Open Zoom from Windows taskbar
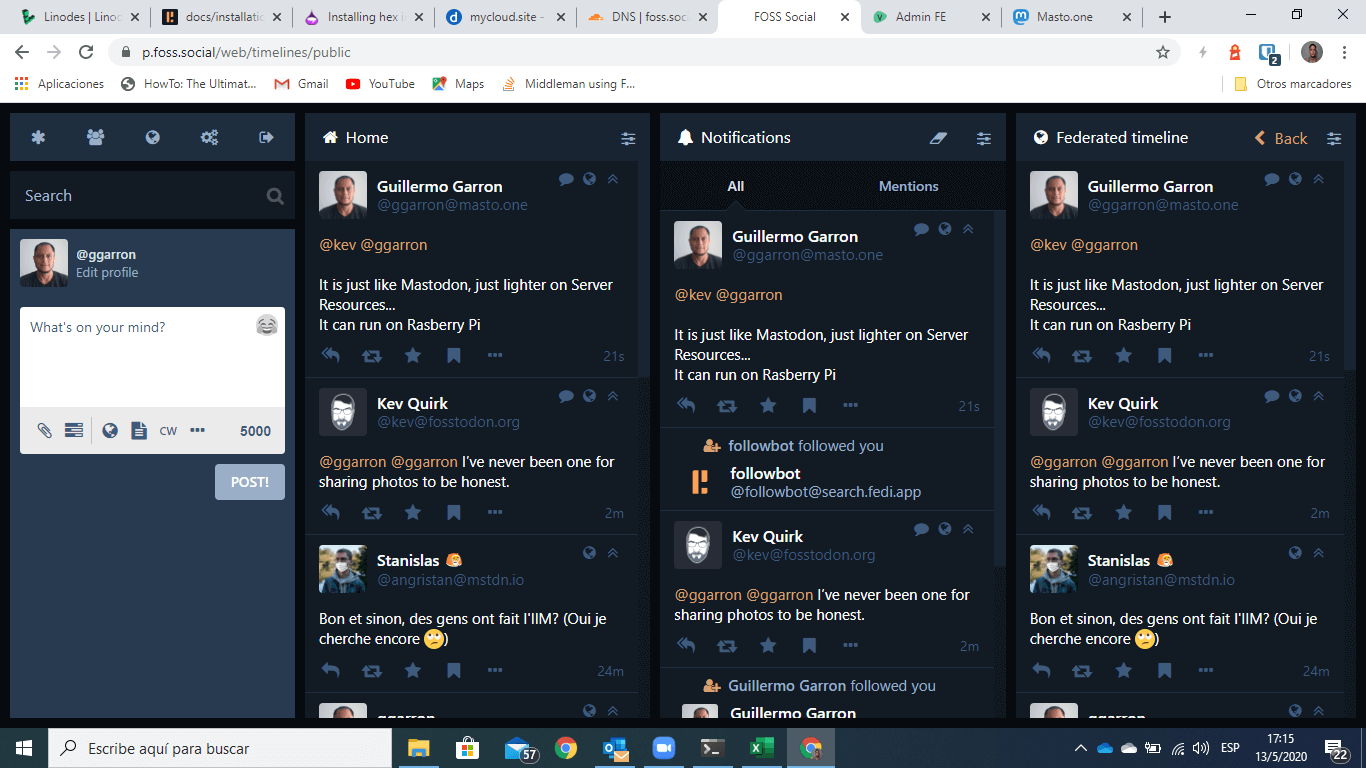 tap(663, 748)
